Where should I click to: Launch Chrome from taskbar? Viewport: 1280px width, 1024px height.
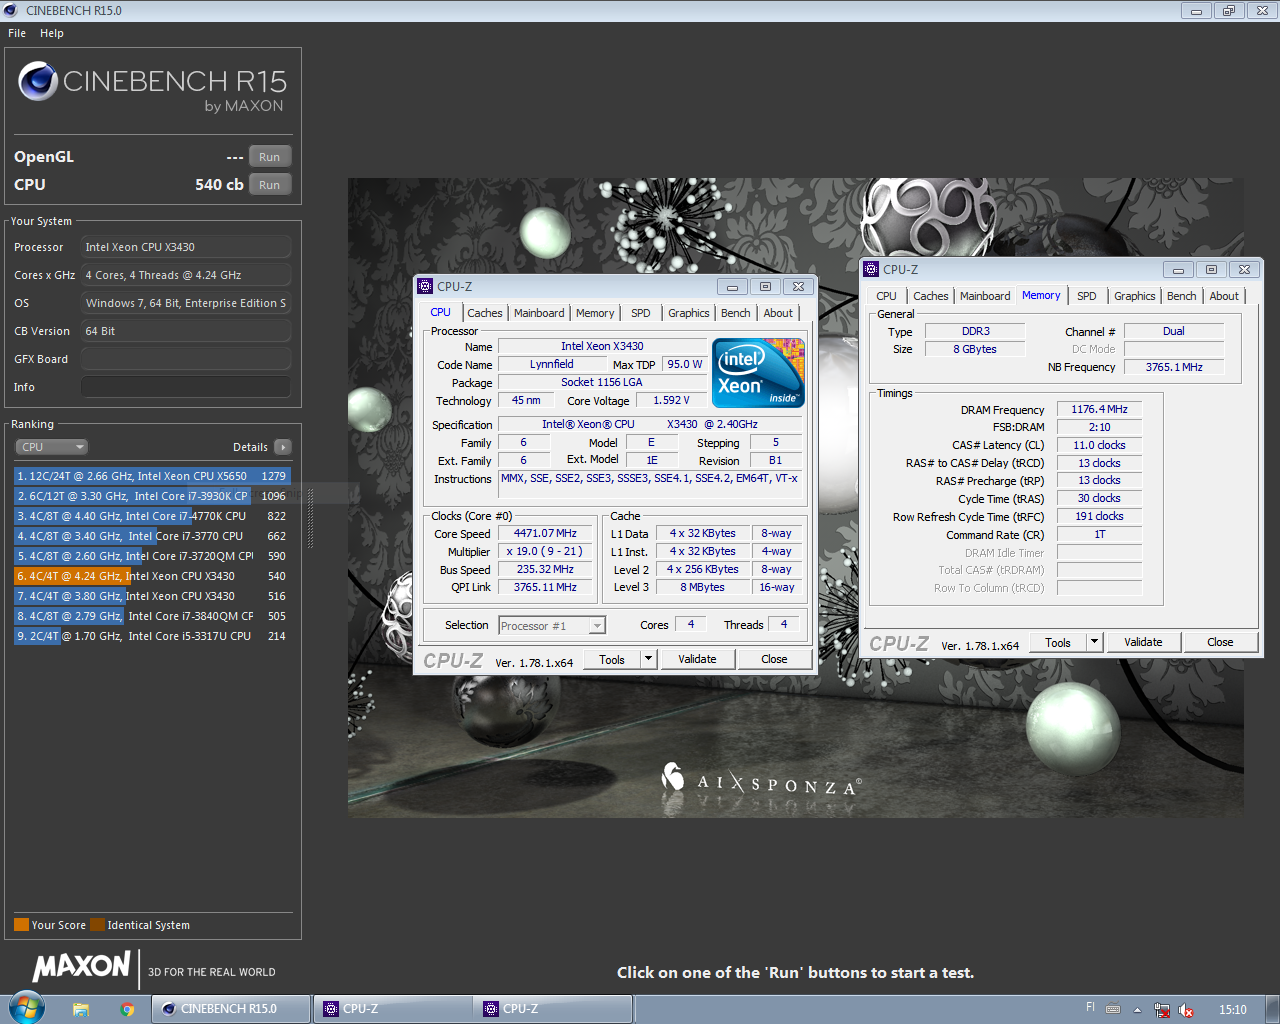click(x=127, y=1009)
